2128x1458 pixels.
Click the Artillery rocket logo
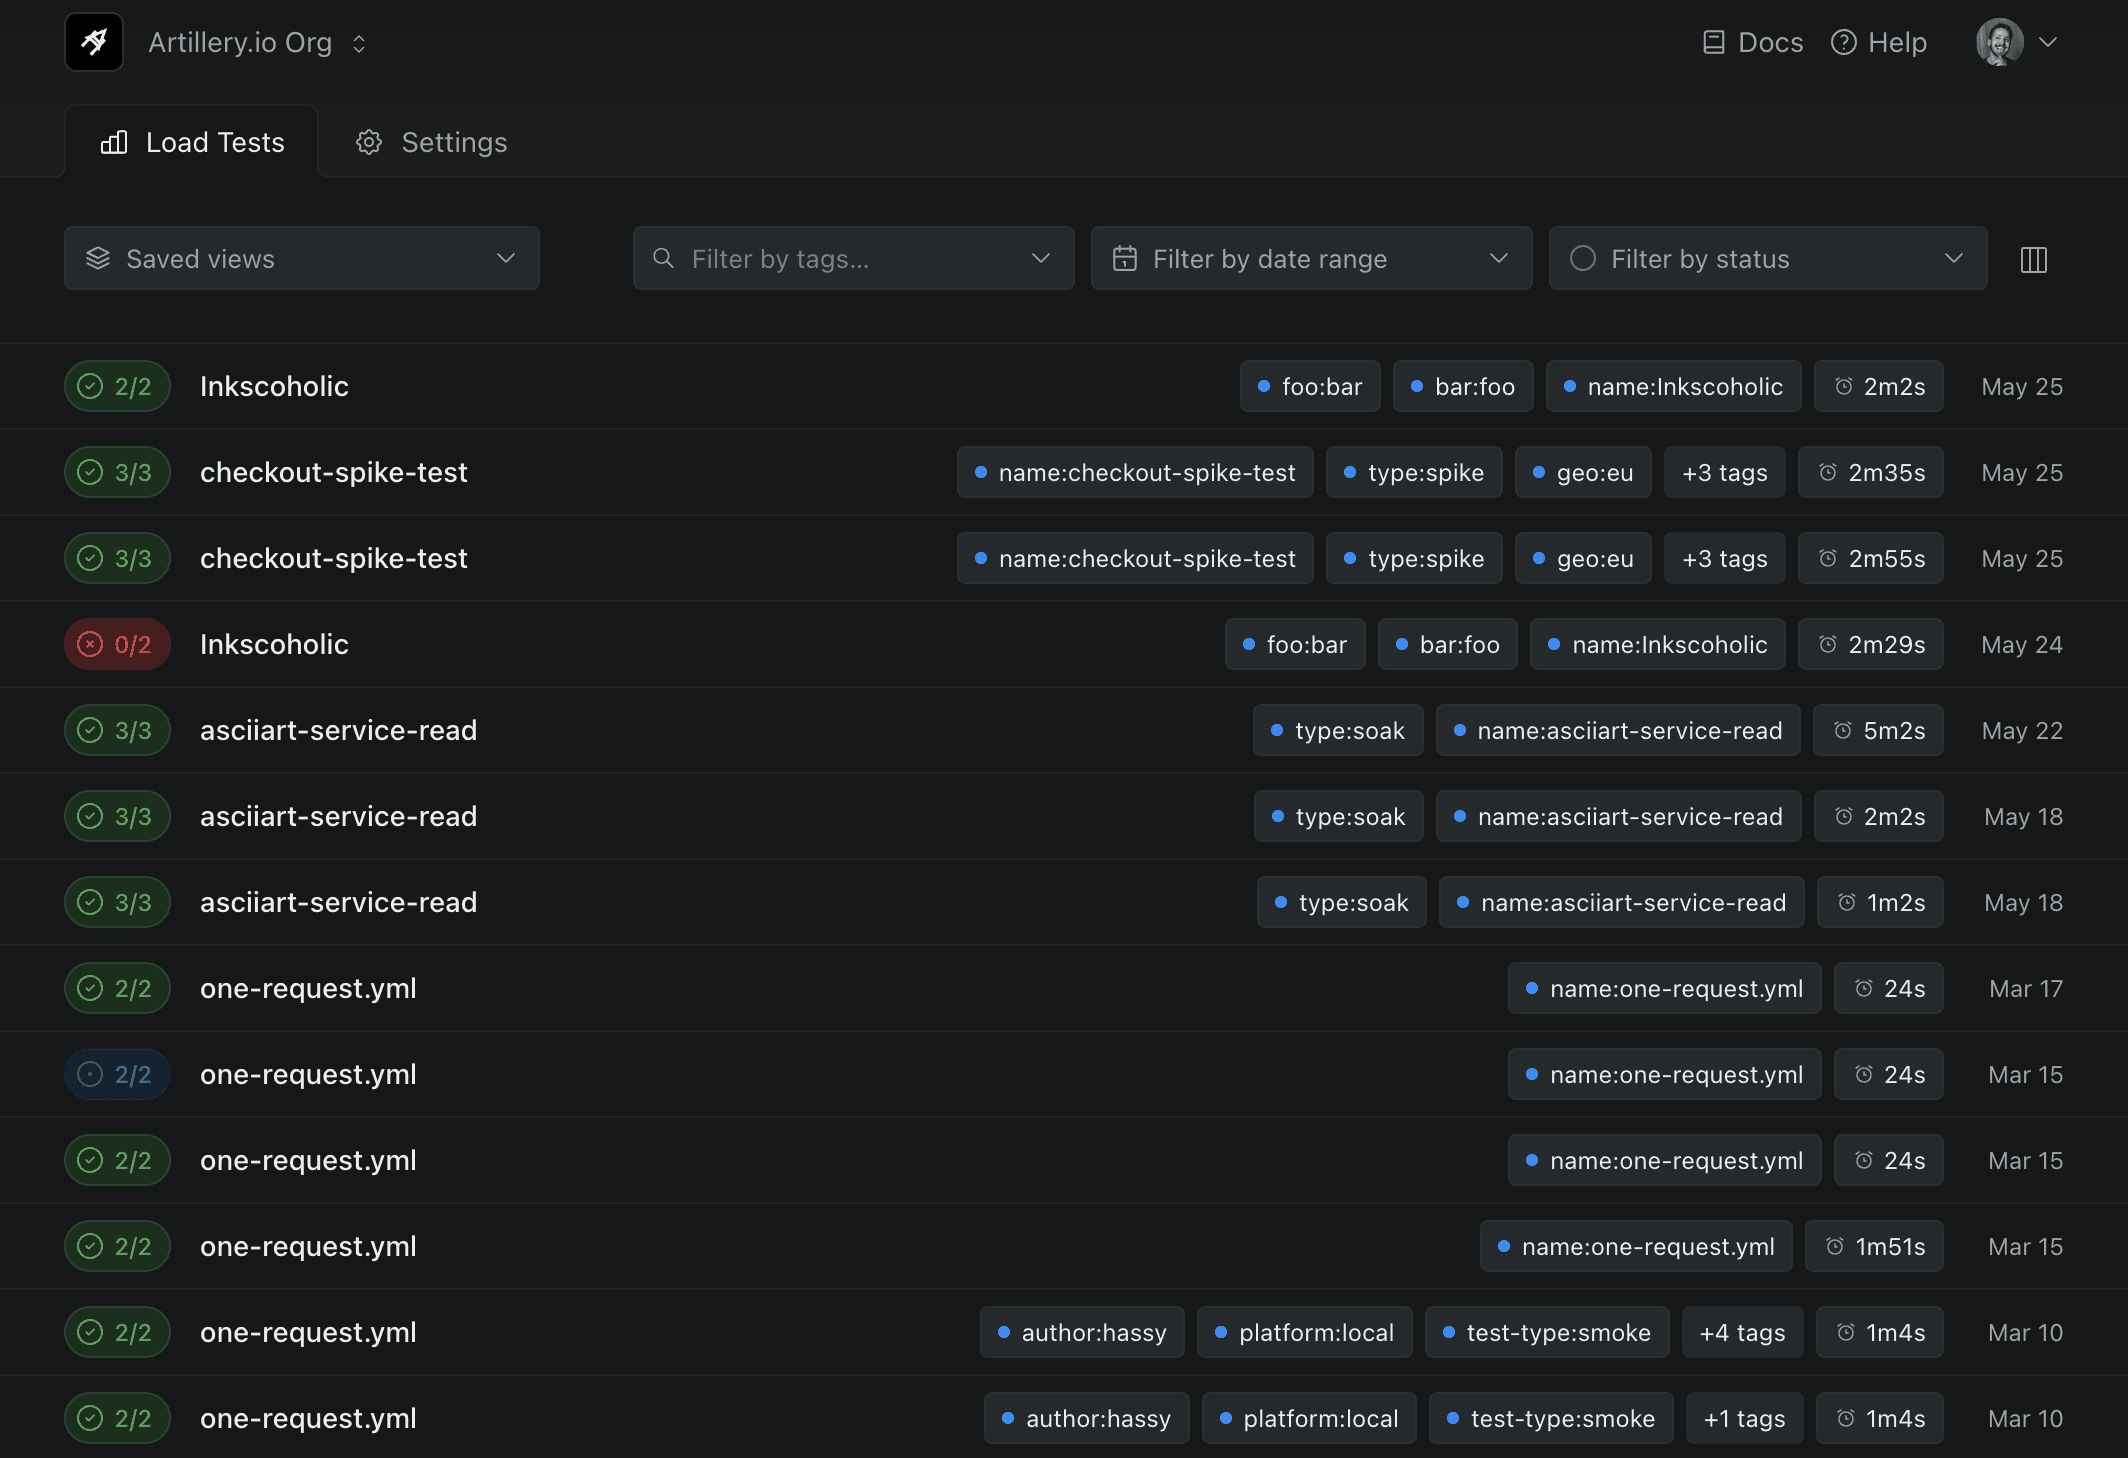point(93,42)
